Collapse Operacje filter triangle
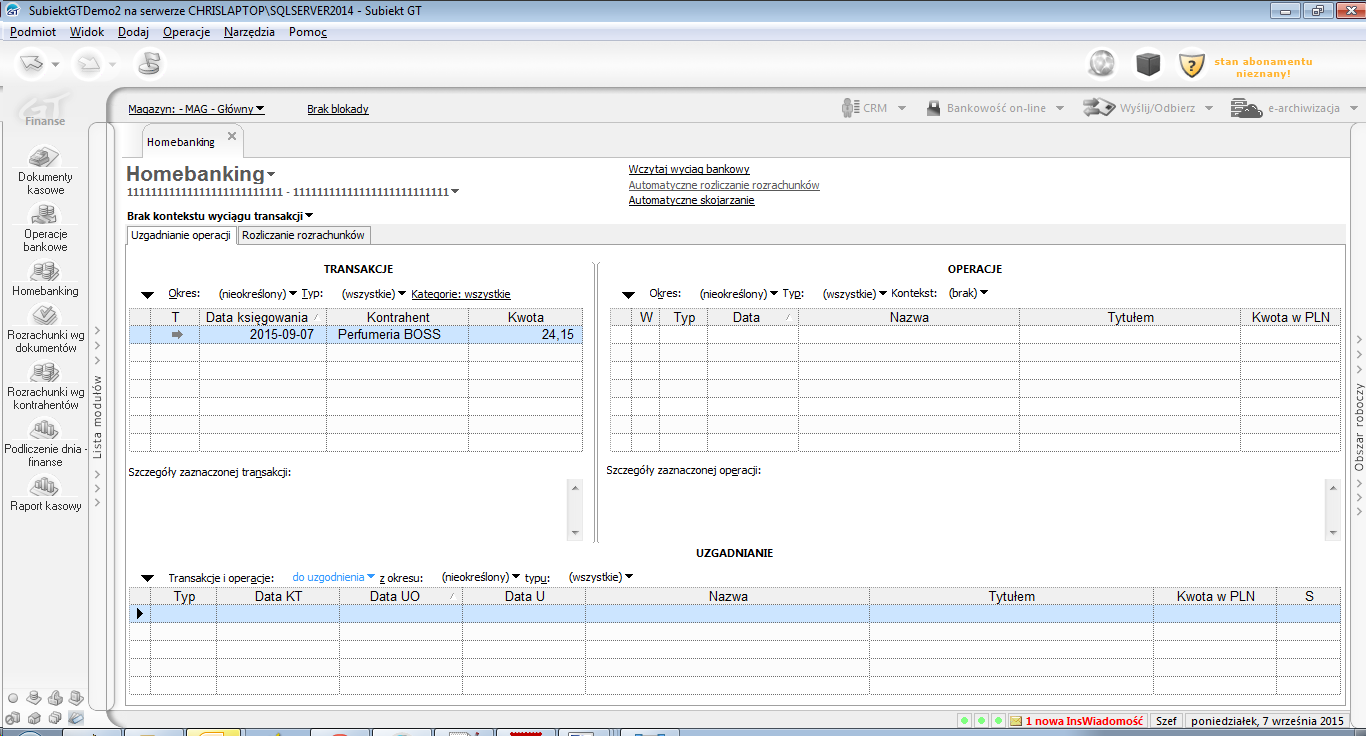 [629, 295]
